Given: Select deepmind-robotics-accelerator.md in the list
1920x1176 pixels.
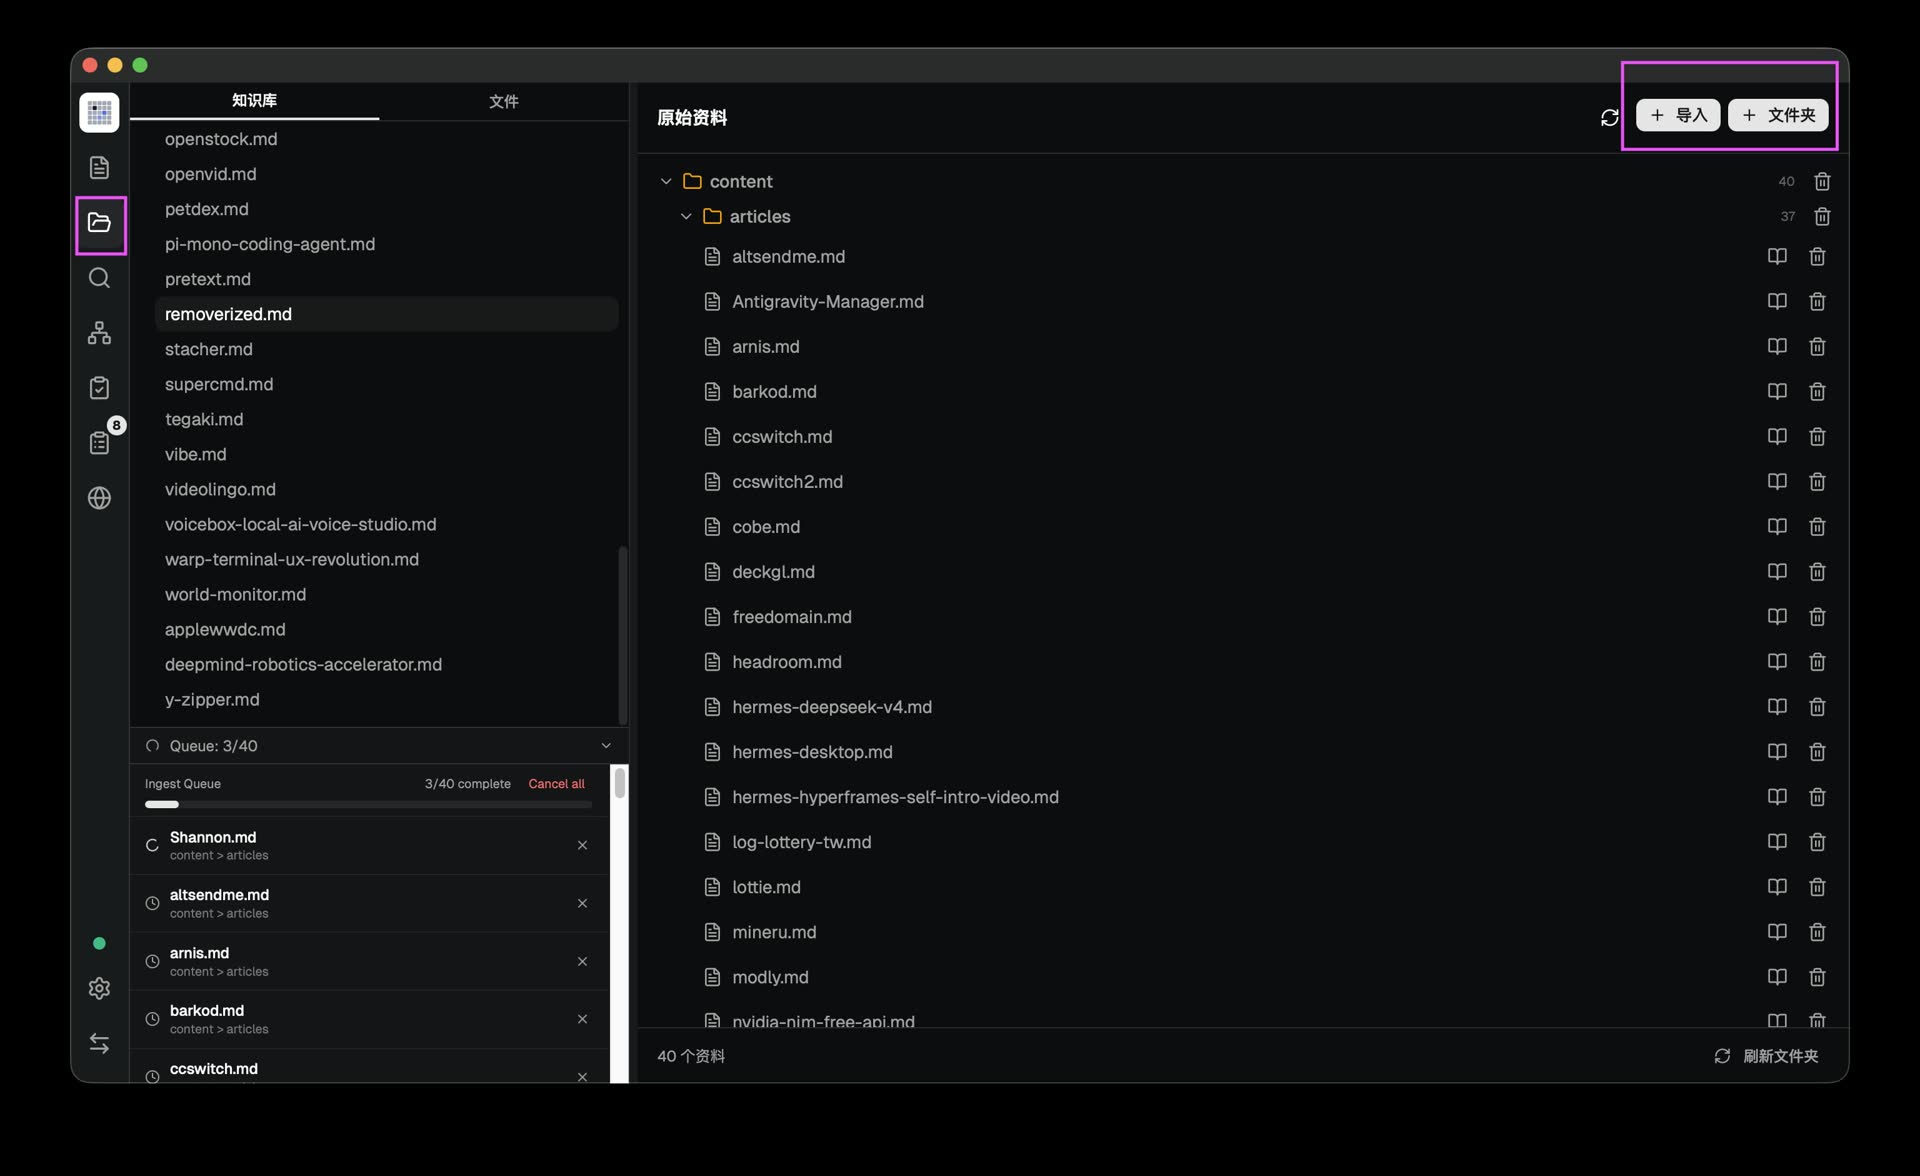Looking at the screenshot, I should [x=386, y=664].
